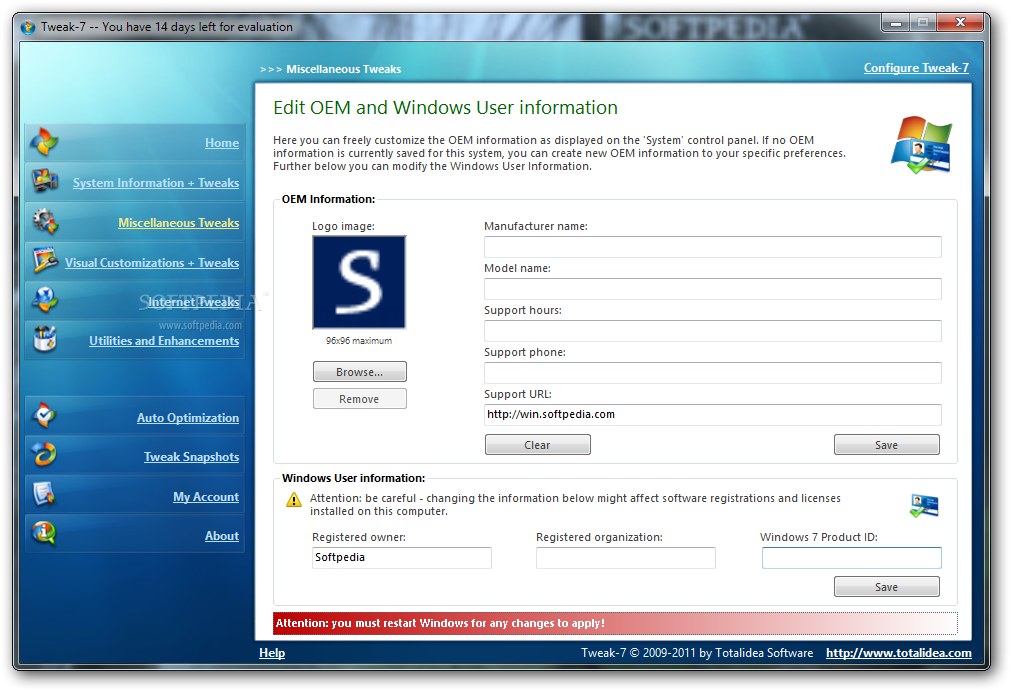Open the Home page link

pyautogui.click(x=222, y=143)
